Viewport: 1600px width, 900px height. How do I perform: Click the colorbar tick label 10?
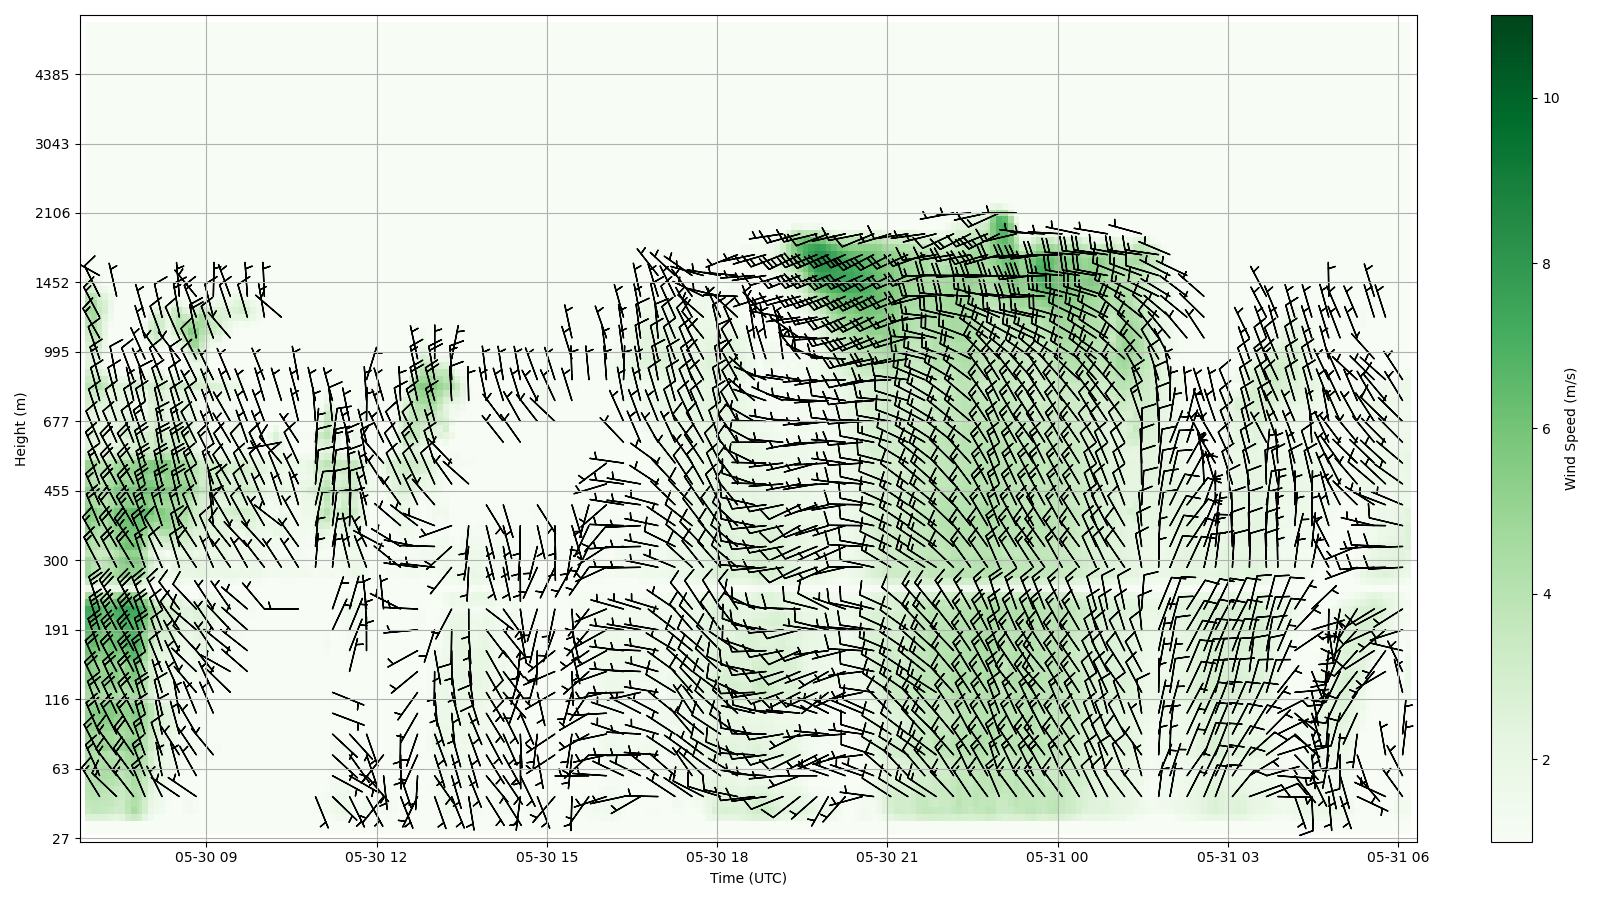tap(1551, 98)
